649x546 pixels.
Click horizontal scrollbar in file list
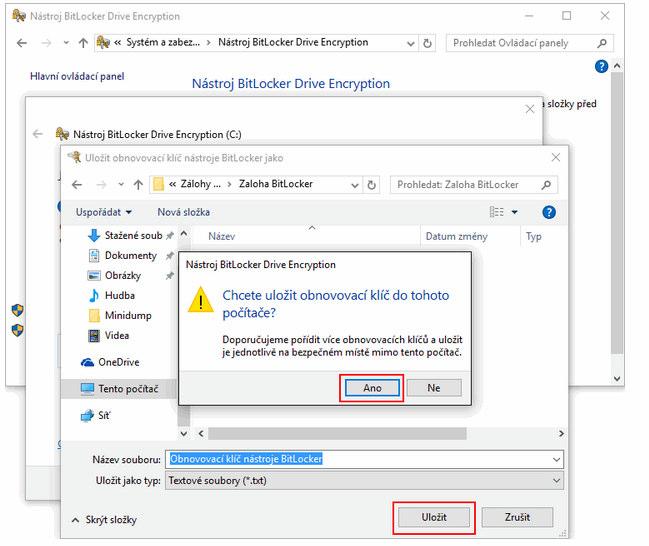pos(337,434)
